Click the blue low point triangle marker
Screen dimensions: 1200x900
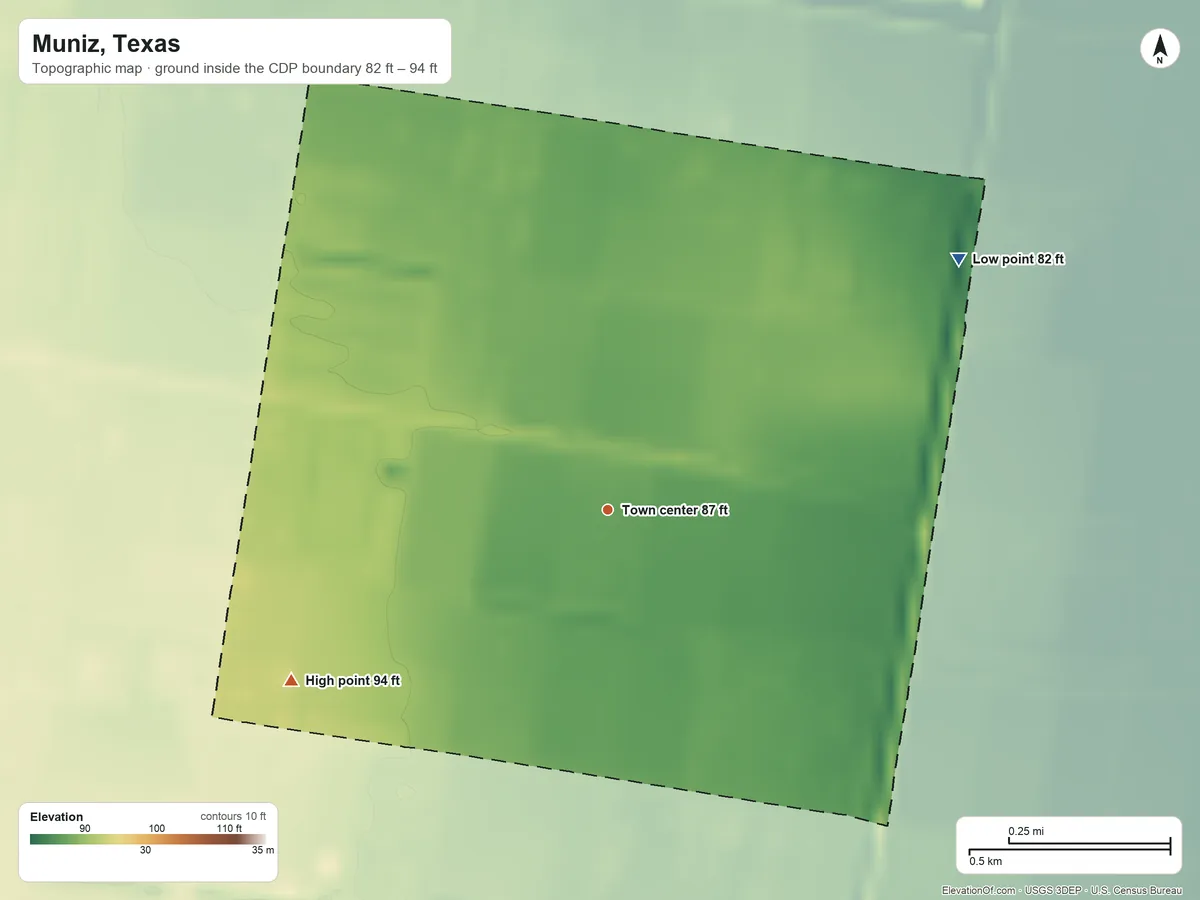pyautogui.click(x=958, y=260)
